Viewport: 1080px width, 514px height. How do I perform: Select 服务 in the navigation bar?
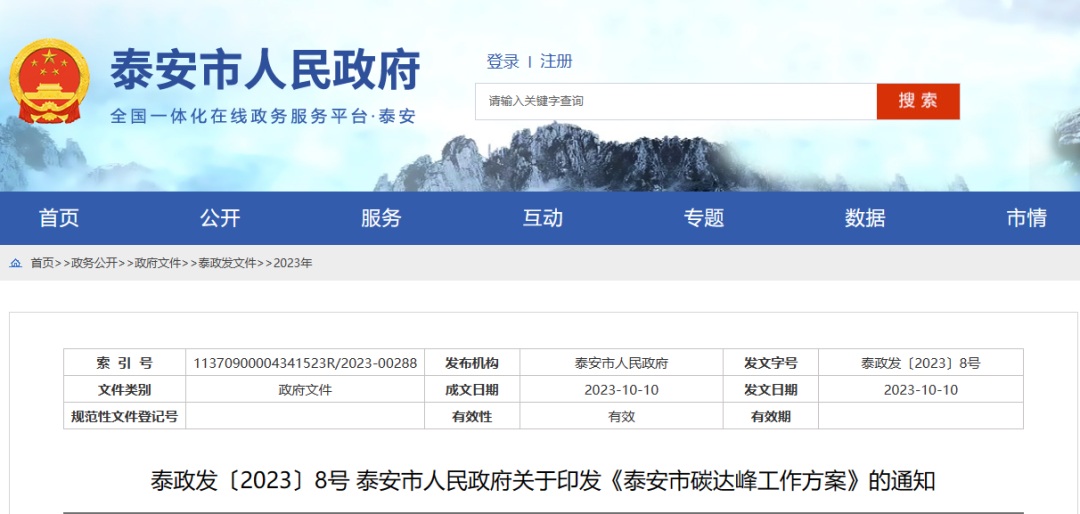point(381,218)
